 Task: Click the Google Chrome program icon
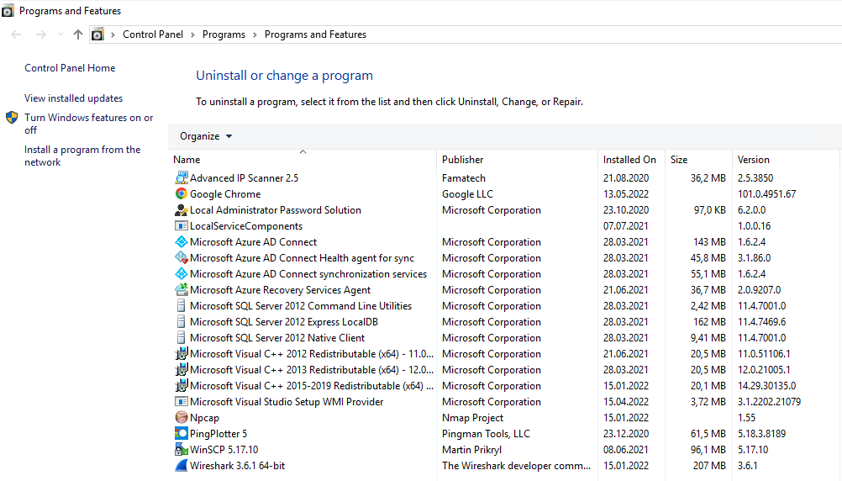pos(182,194)
